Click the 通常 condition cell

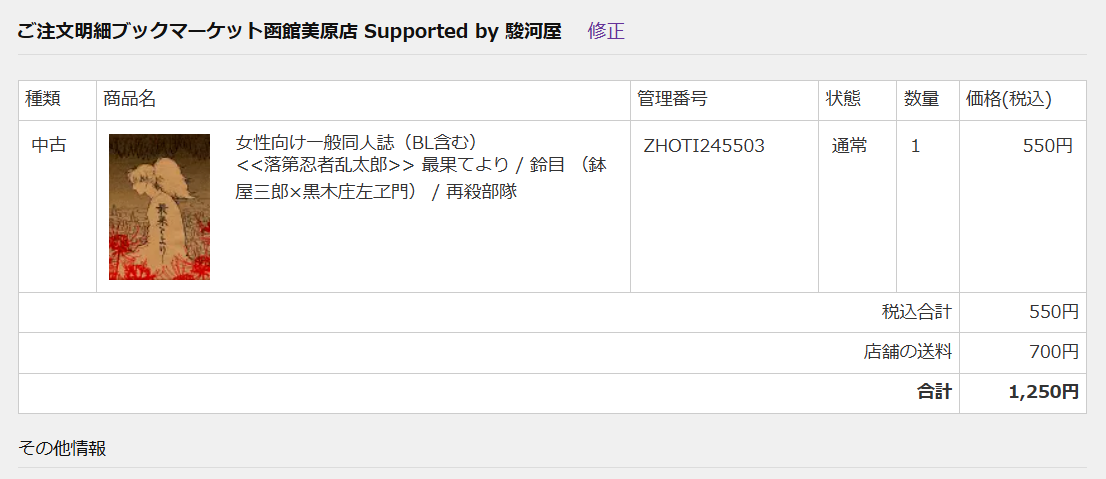tap(849, 146)
